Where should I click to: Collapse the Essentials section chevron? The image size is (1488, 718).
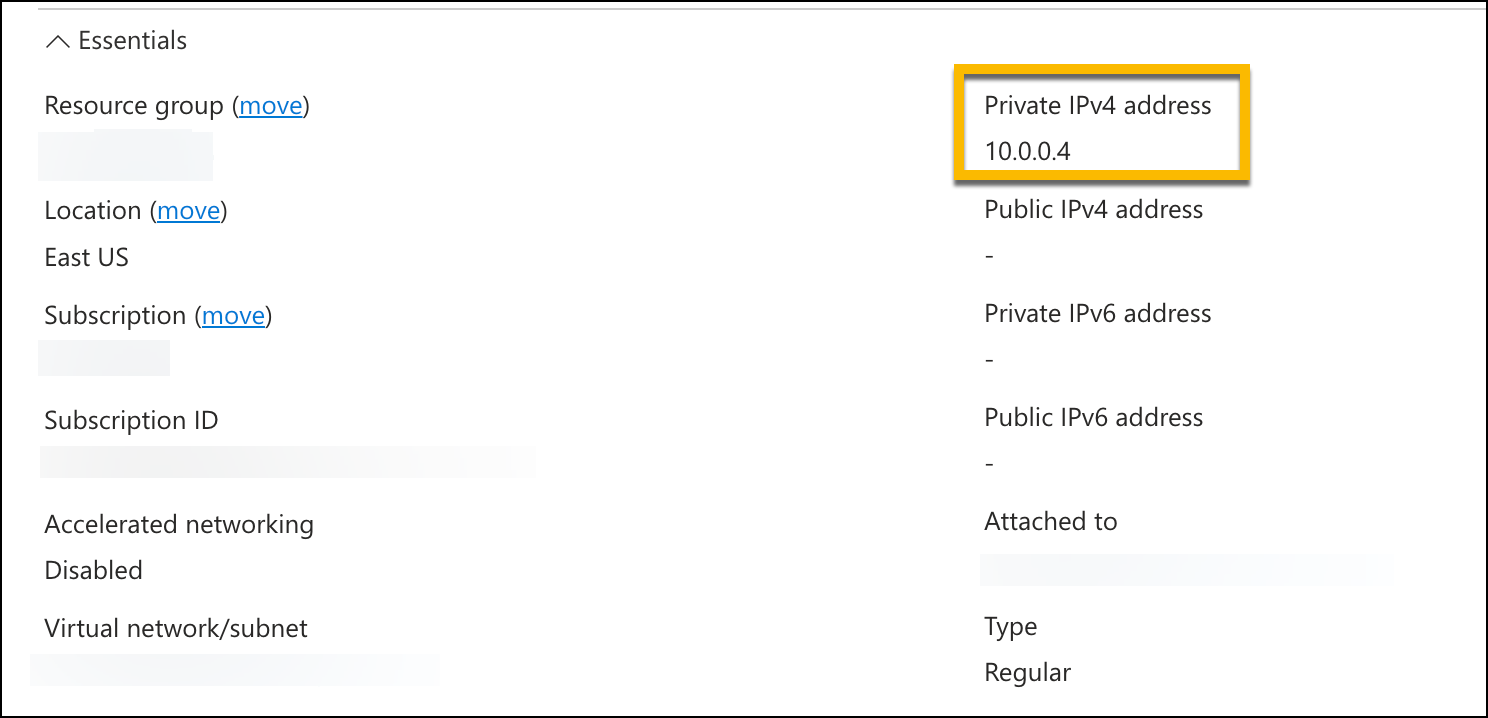click(58, 40)
